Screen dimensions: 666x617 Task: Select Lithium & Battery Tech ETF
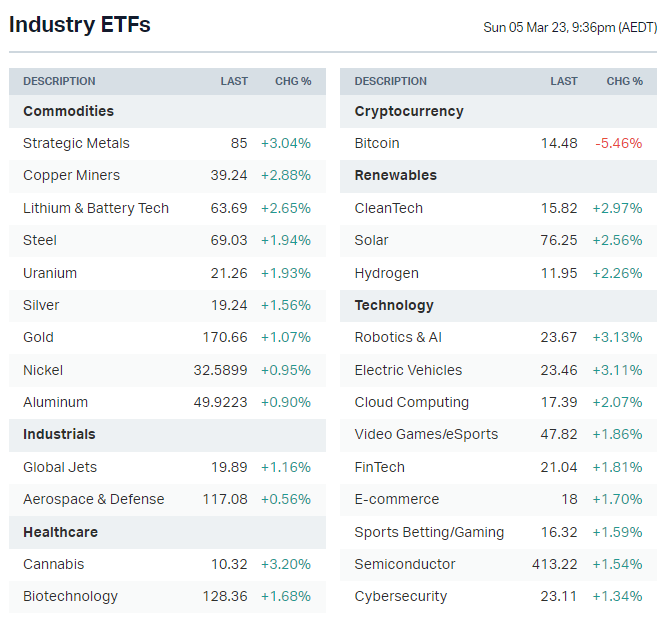(x=96, y=208)
